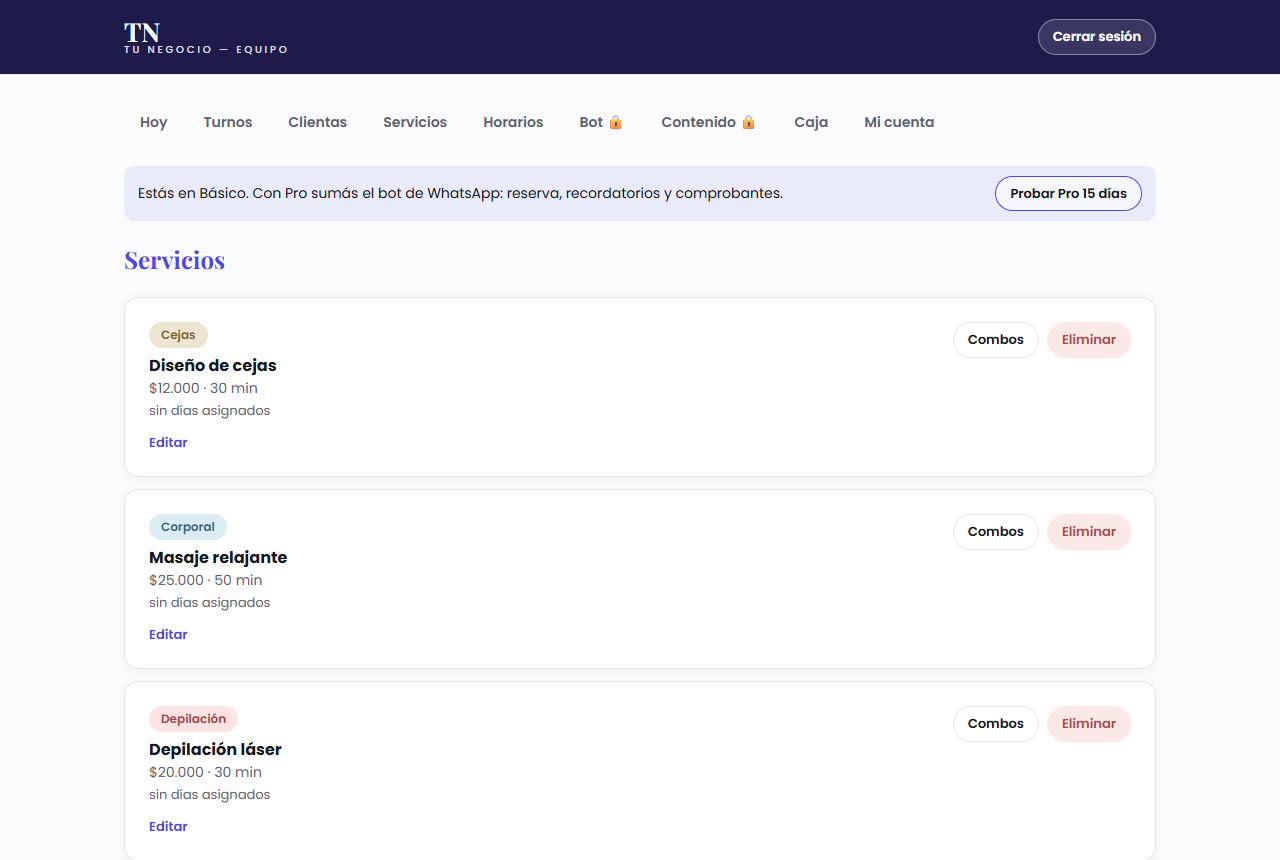Delete the Masaje relajante service
The width and height of the screenshot is (1280, 860).
(x=1089, y=532)
